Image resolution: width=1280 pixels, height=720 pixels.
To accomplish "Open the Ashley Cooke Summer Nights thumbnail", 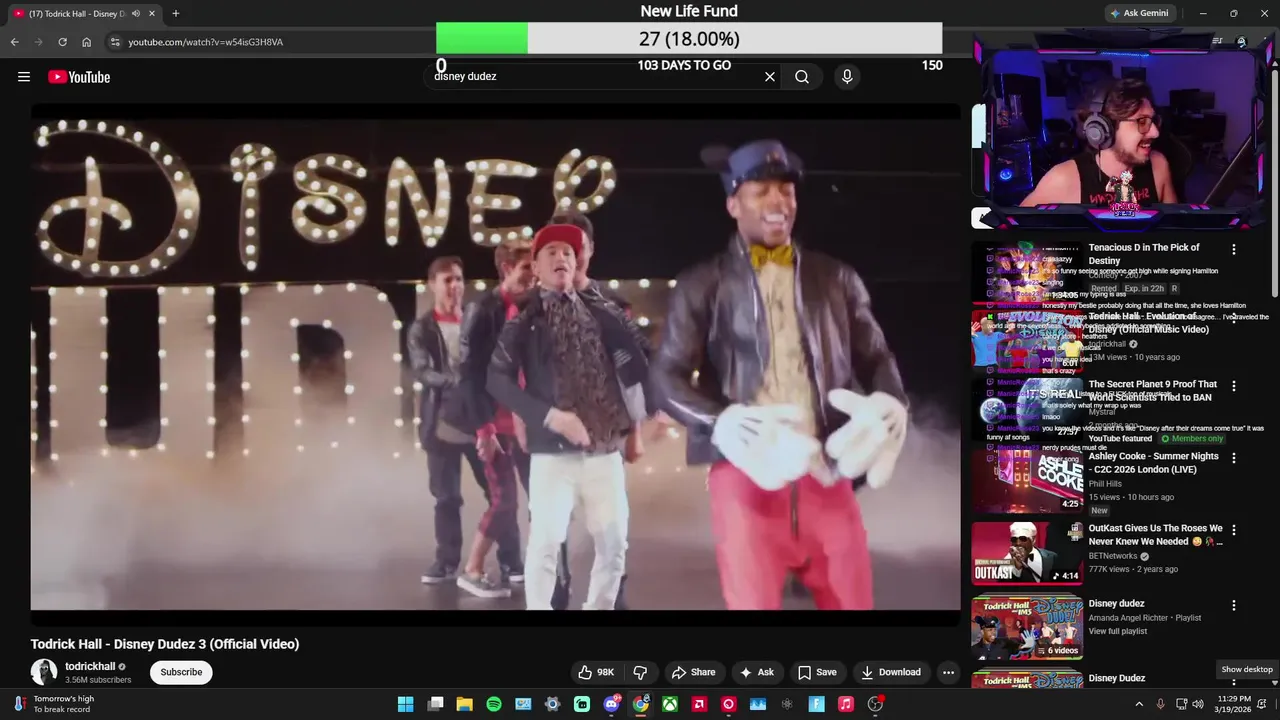I will pyautogui.click(x=1027, y=481).
